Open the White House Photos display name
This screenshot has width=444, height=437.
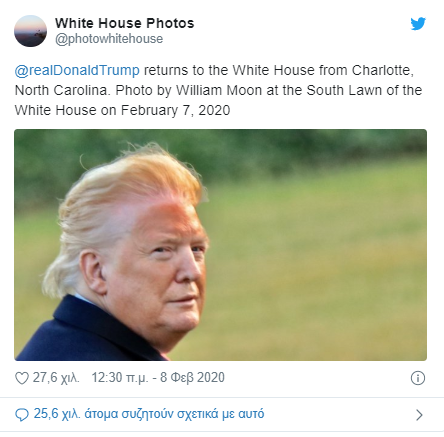pyautogui.click(x=125, y=23)
